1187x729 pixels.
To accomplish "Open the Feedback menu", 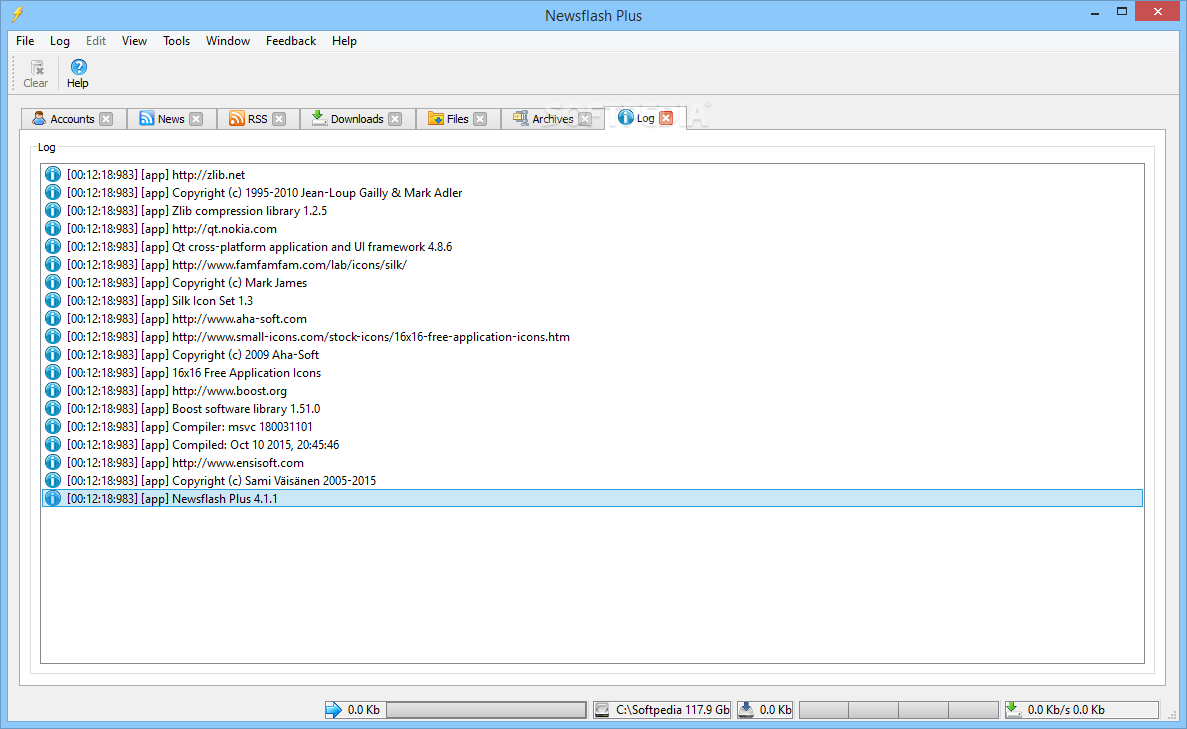I will coord(291,41).
